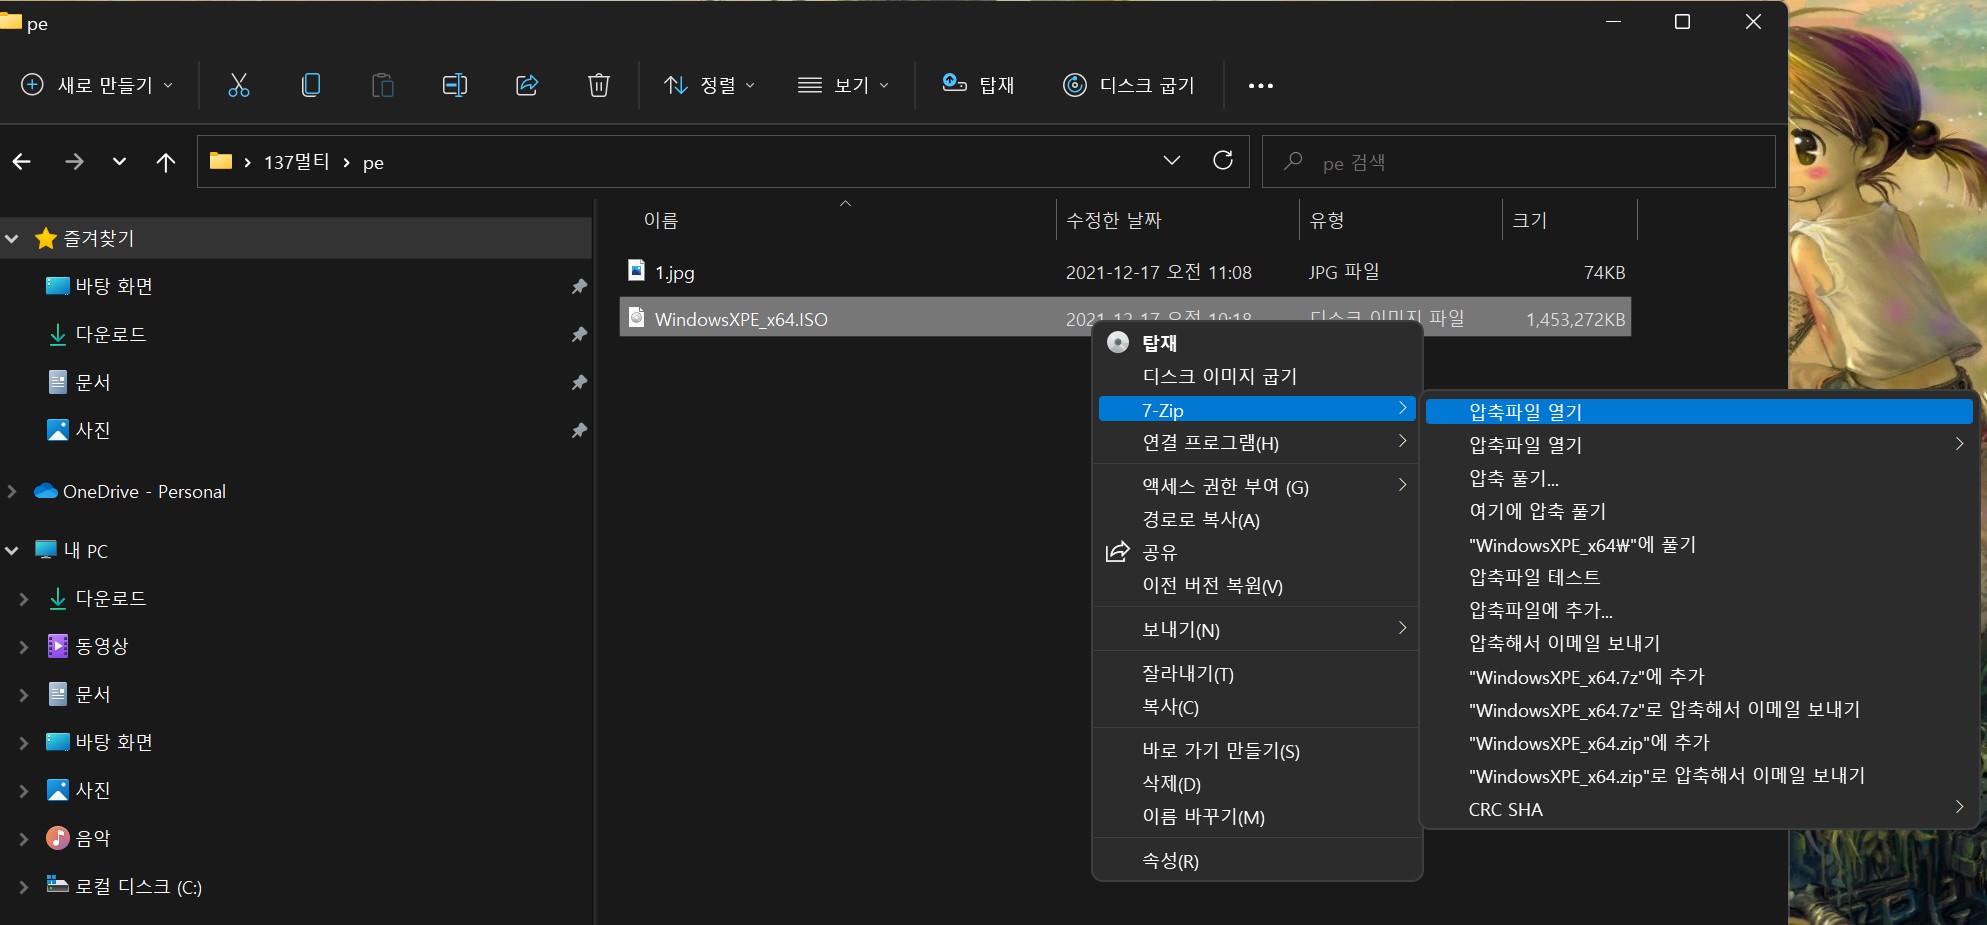Click 디스크 굽기 burn disc toolbar button
The width and height of the screenshot is (1987, 925).
(x=1129, y=85)
